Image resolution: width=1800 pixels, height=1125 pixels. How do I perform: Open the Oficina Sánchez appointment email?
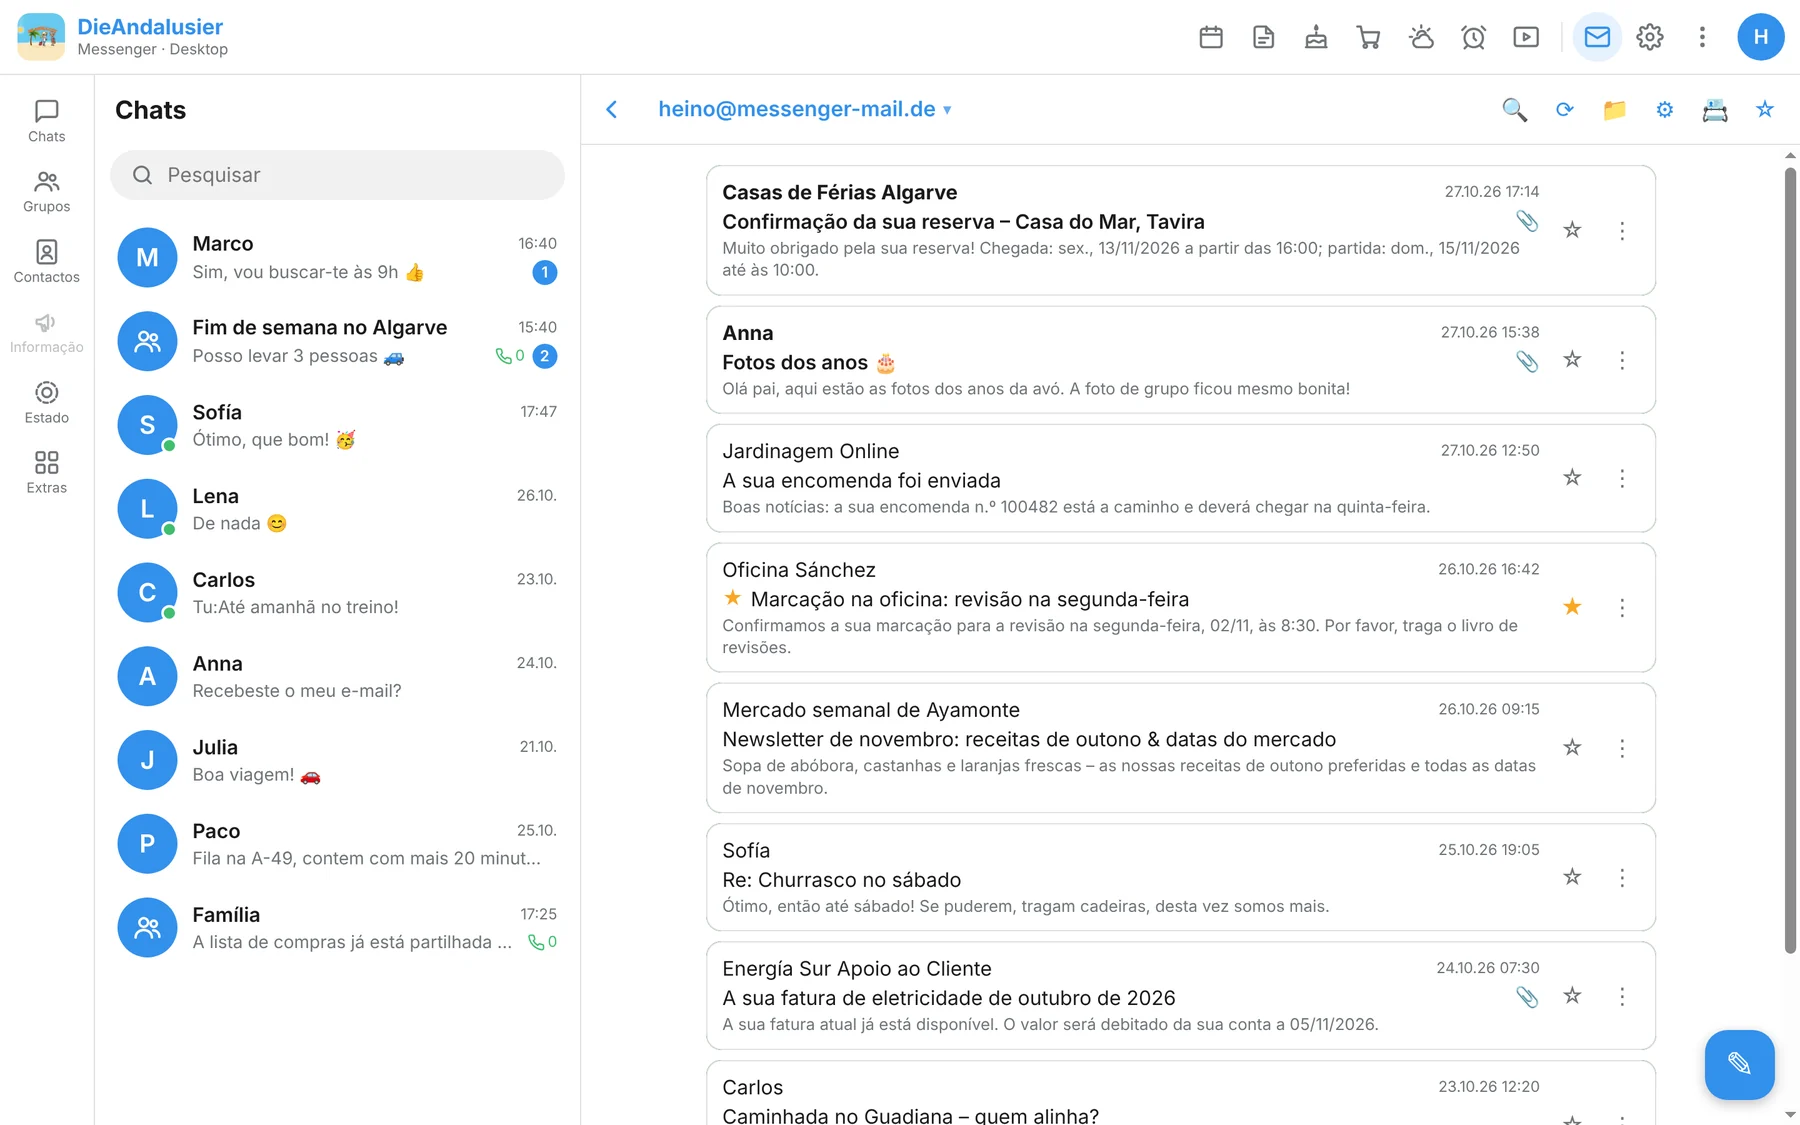[1180, 607]
